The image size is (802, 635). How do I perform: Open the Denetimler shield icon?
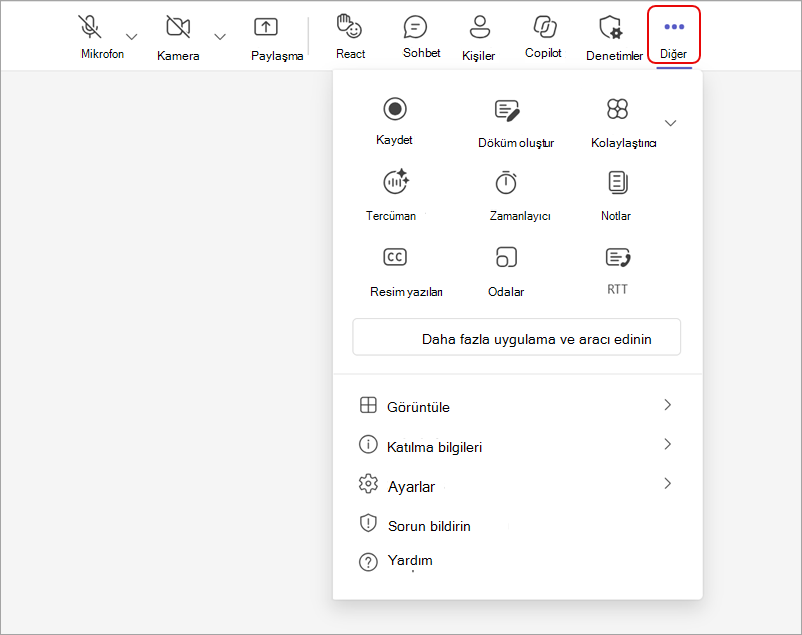611,27
